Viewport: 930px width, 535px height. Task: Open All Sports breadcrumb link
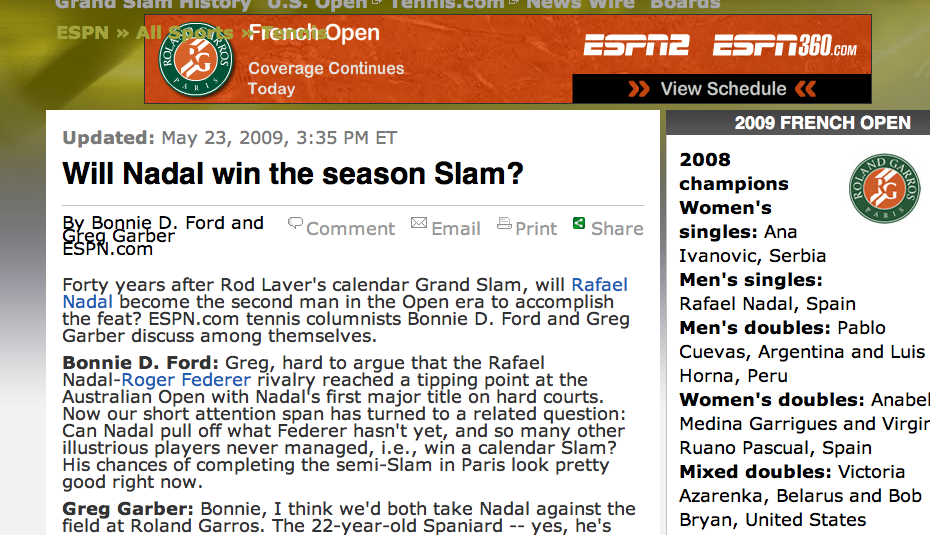pos(184,33)
